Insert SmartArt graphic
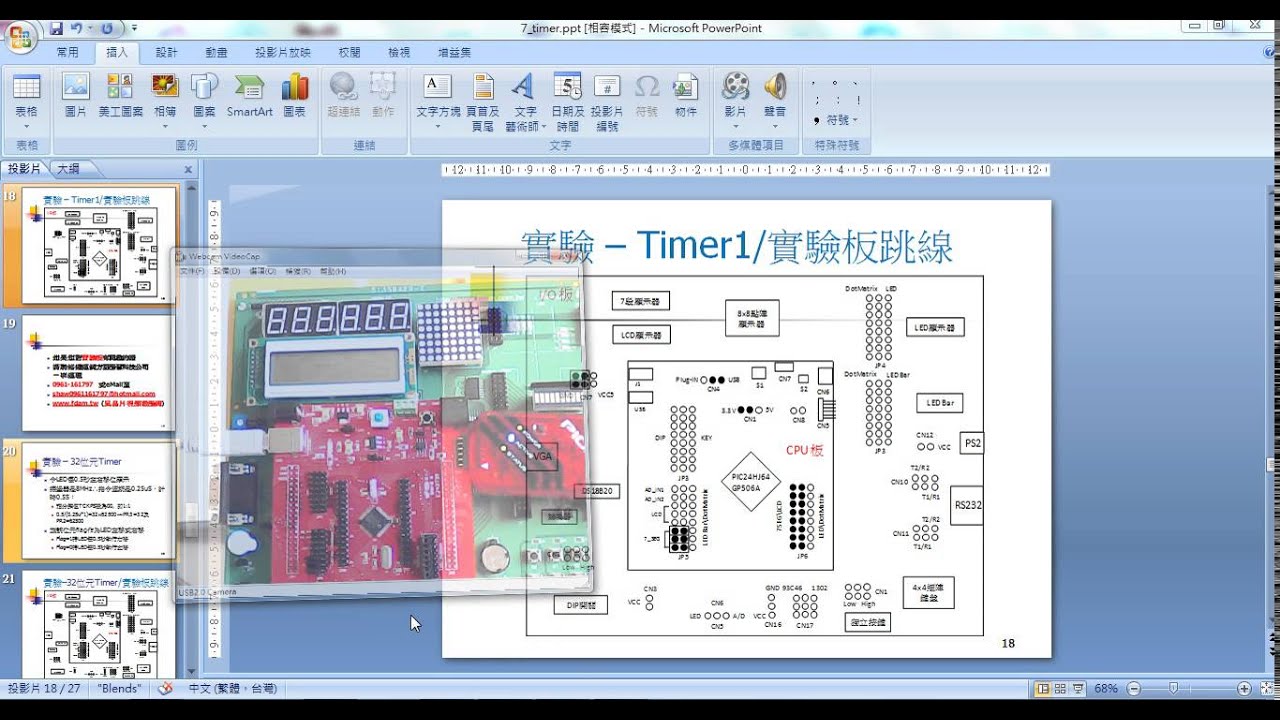The height and width of the screenshot is (720, 1280). tap(249, 96)
